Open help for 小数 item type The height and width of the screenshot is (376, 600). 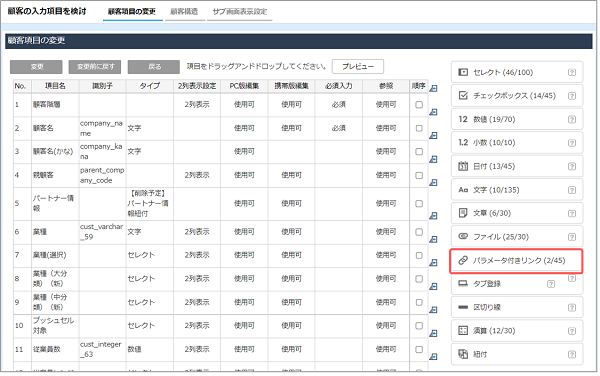[x=572, y=143]
